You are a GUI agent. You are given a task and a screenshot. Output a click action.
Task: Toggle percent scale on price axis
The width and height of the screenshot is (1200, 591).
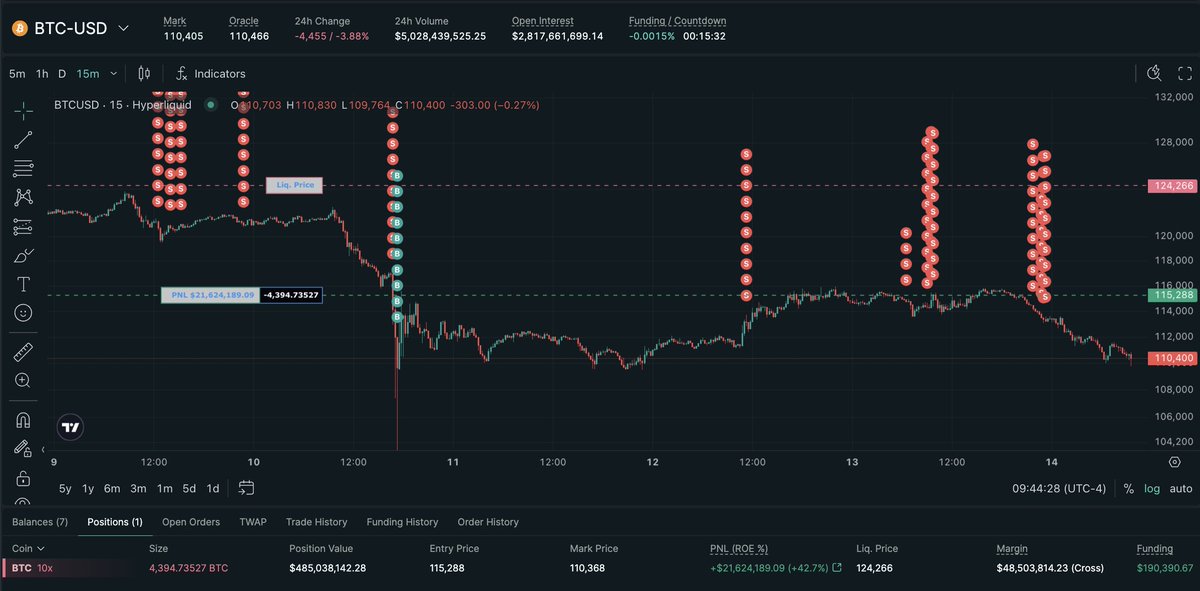click(1129, 489)
